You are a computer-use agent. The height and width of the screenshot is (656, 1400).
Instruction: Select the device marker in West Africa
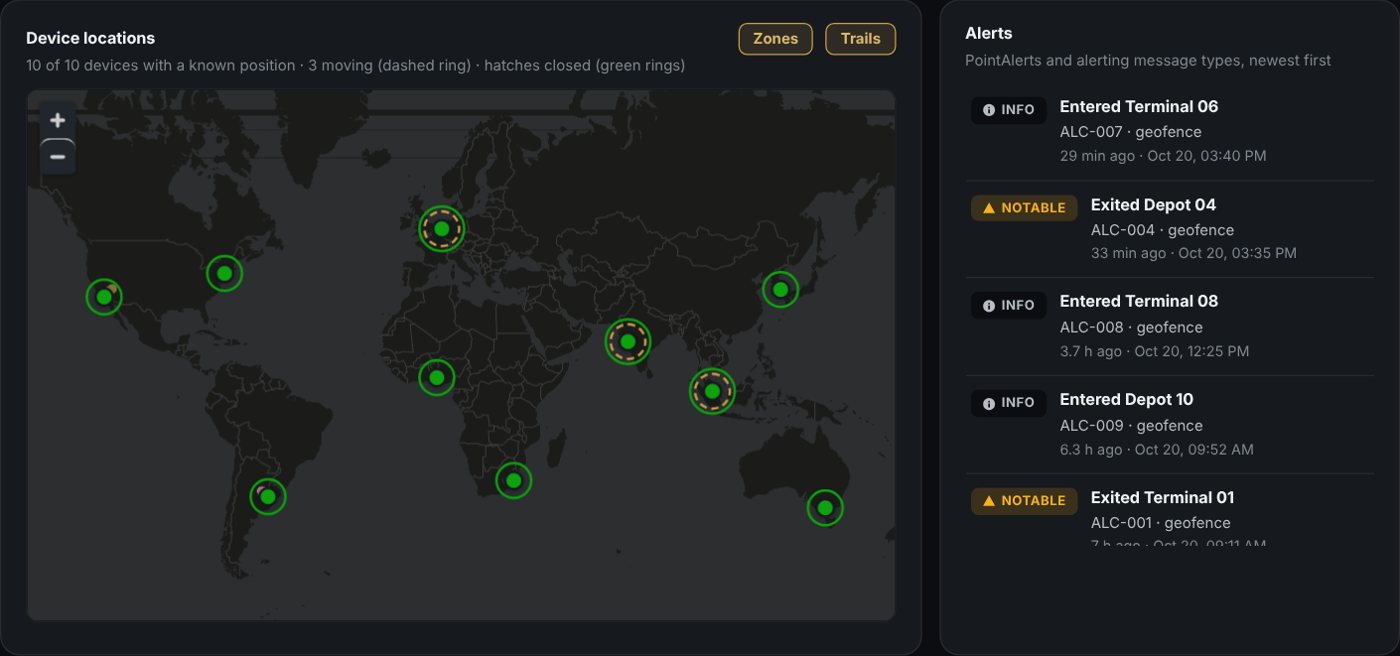pos(437,378)
